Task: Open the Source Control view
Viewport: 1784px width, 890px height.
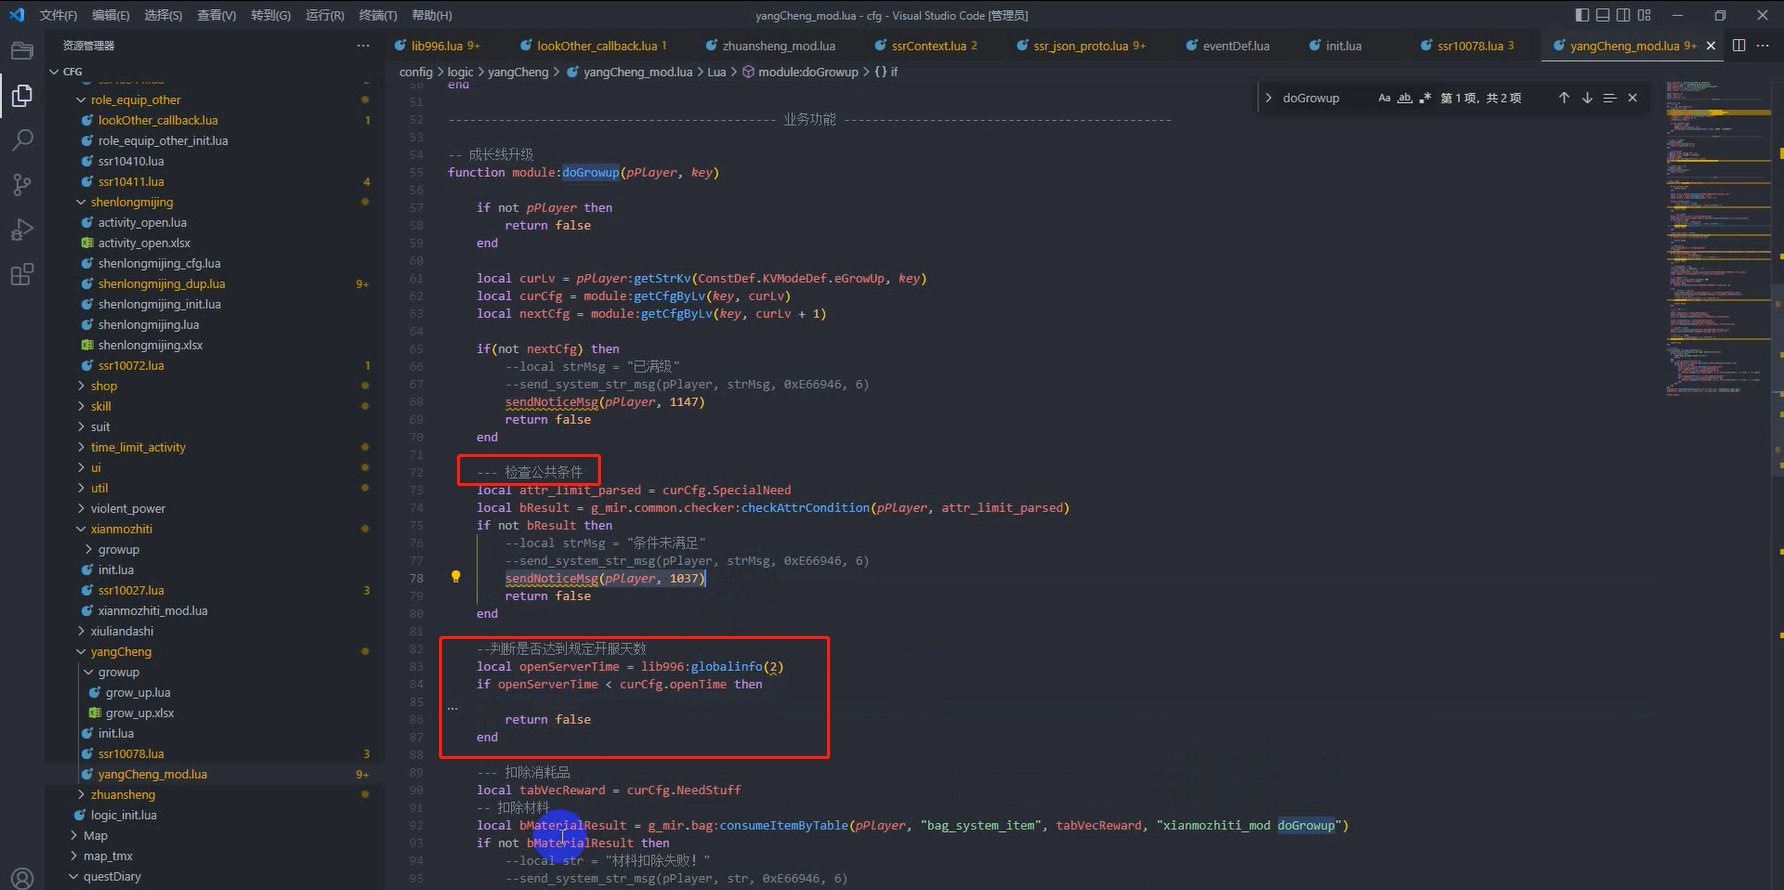Action: (22, 185)
